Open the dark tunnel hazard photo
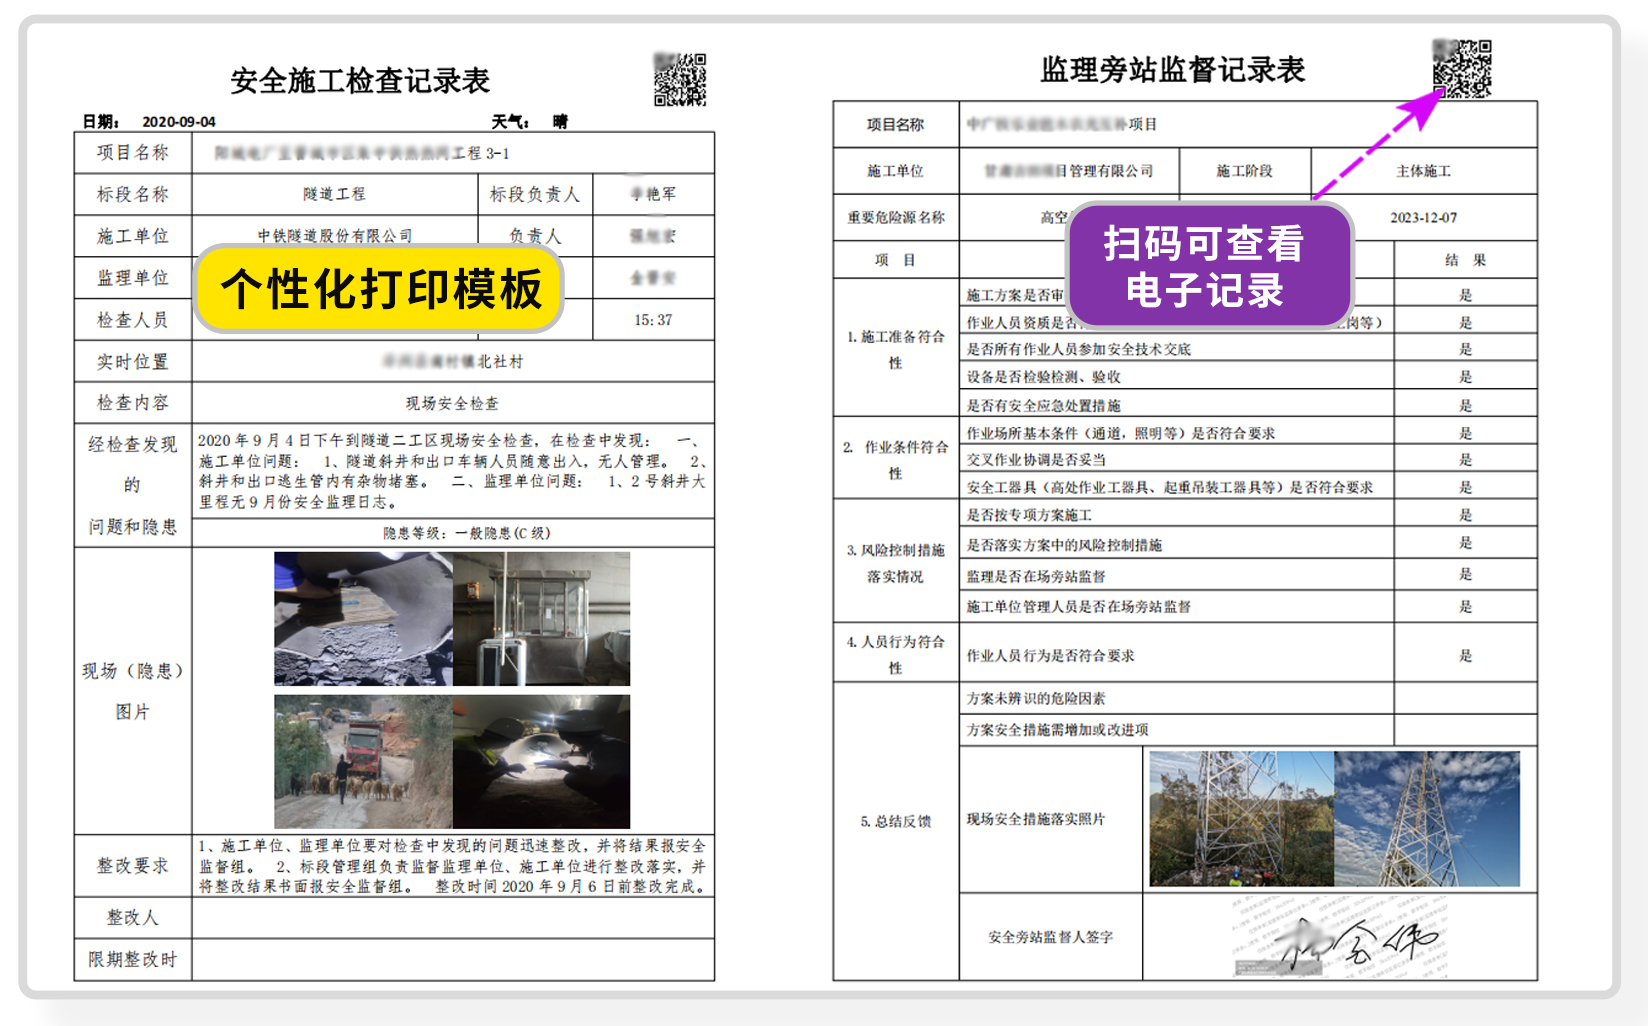The height and width of the screenshot is (1026, 1648). [541, 762]
